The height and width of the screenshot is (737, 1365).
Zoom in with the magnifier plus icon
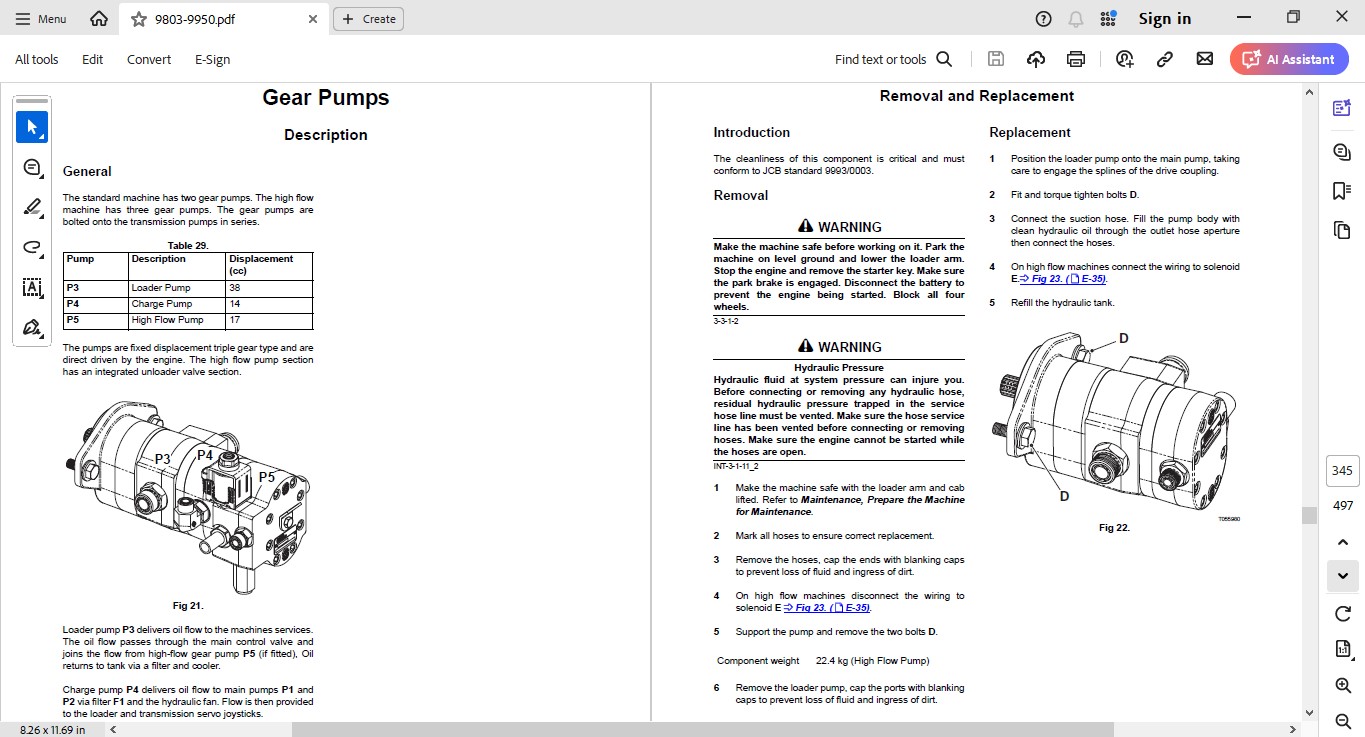tap(1342, 685)
